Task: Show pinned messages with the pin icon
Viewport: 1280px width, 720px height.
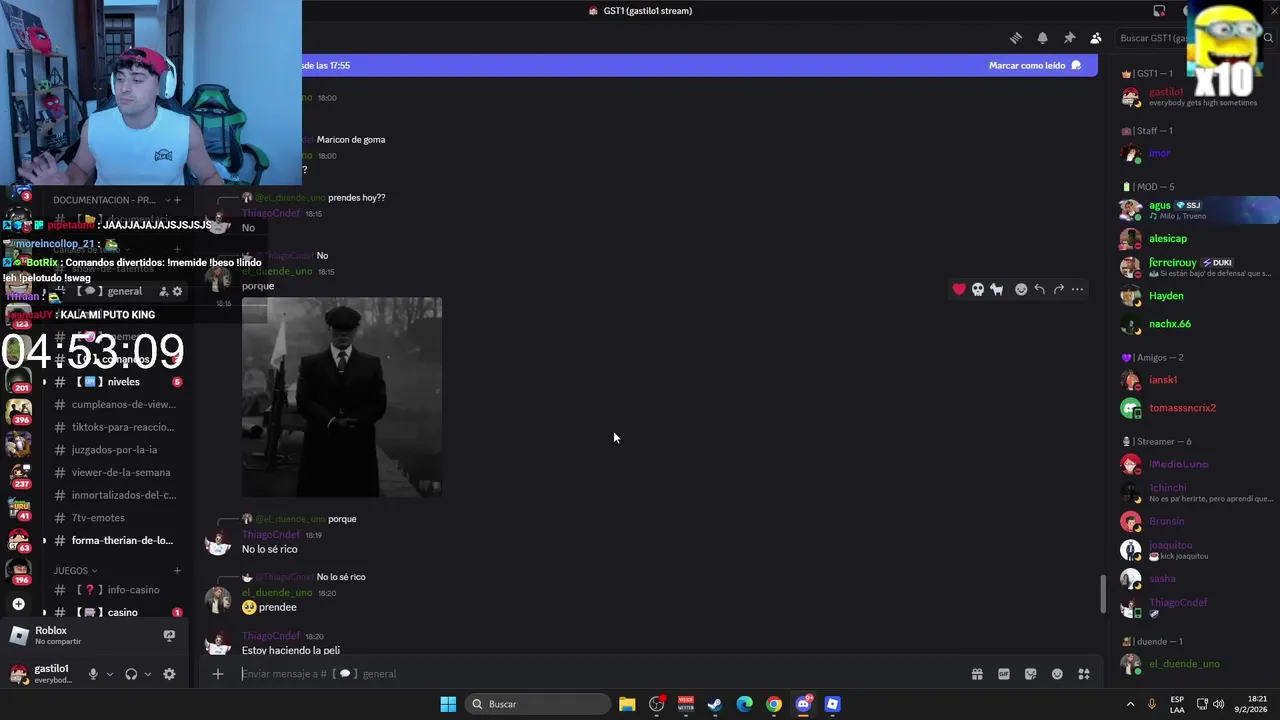Action: [x=1069, y=38]
